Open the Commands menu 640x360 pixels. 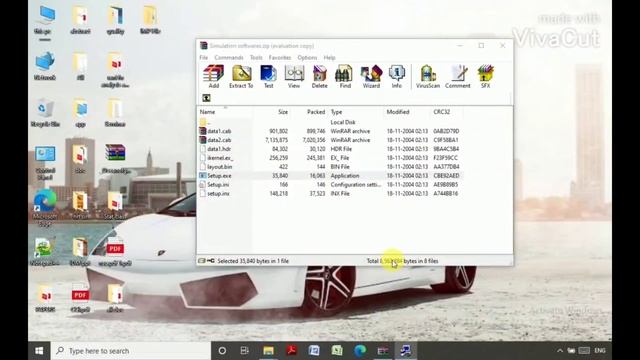point(229,58)
